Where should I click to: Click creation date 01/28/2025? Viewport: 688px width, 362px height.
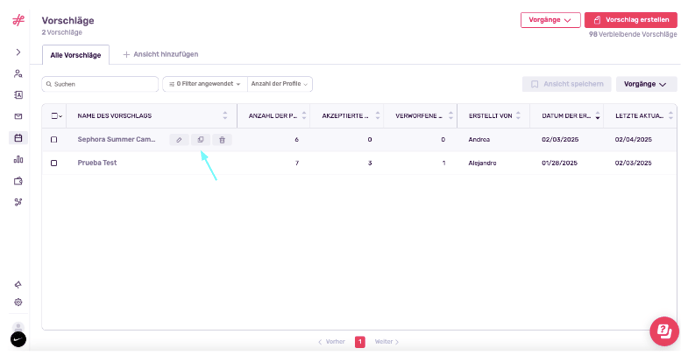click(x=559, y=163)
